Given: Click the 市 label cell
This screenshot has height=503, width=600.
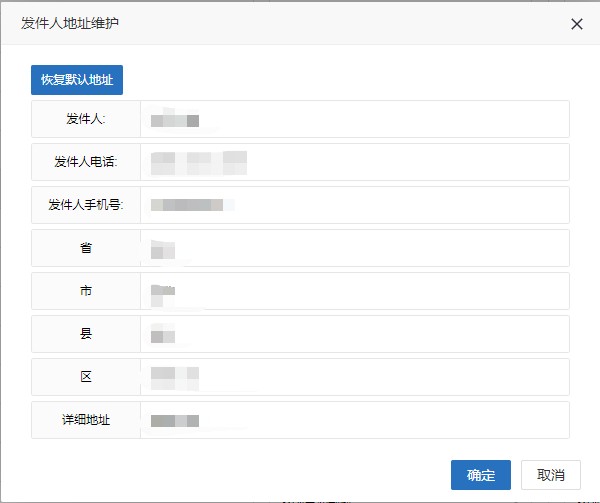Looking at the screenshot, I should point(86,291).
